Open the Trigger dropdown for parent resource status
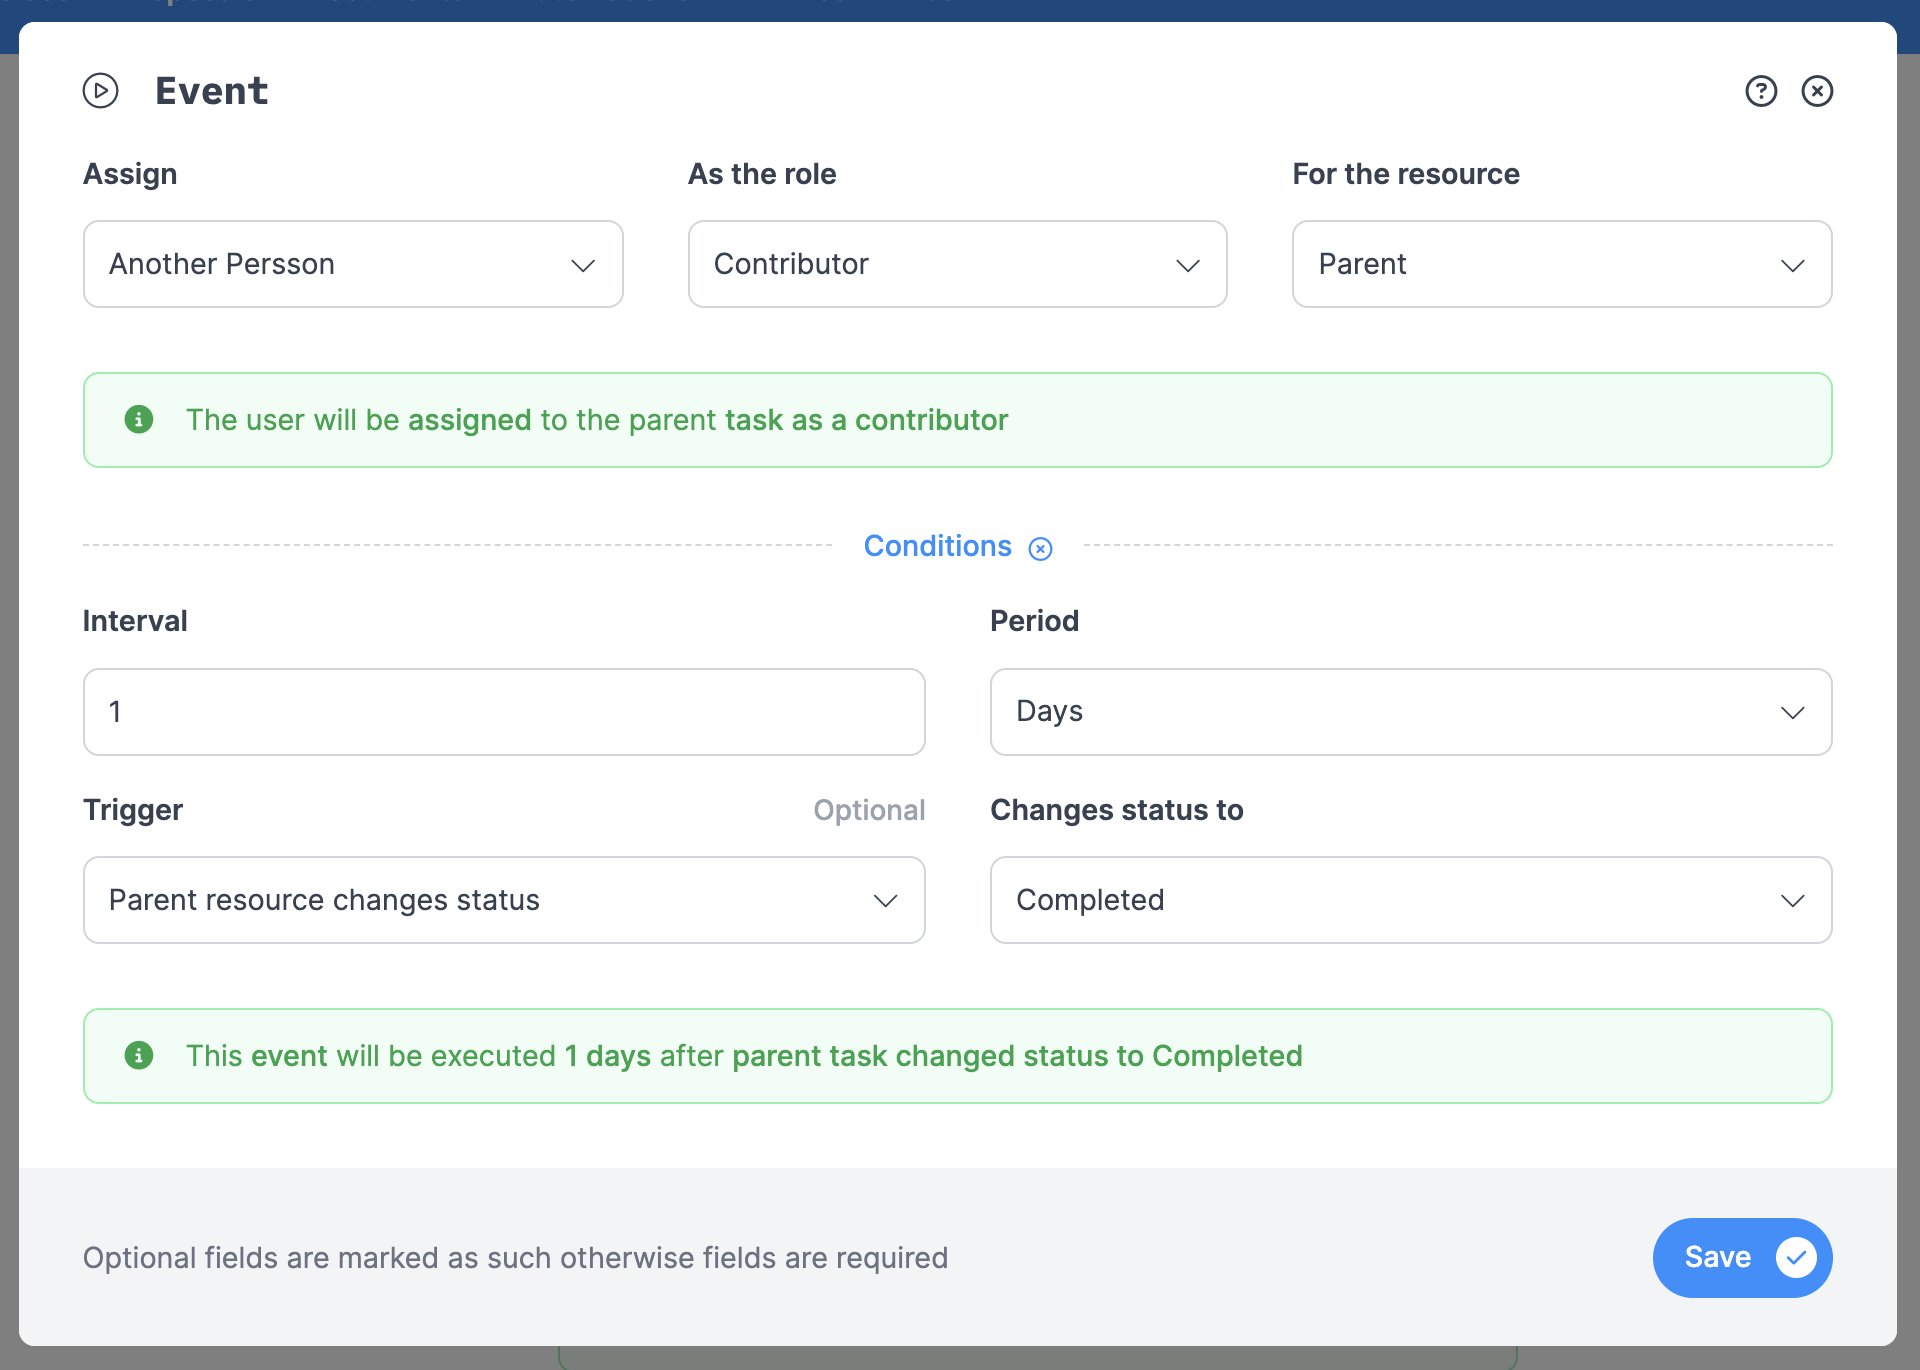The image size is (1920, 1370). tap(504, 899)
